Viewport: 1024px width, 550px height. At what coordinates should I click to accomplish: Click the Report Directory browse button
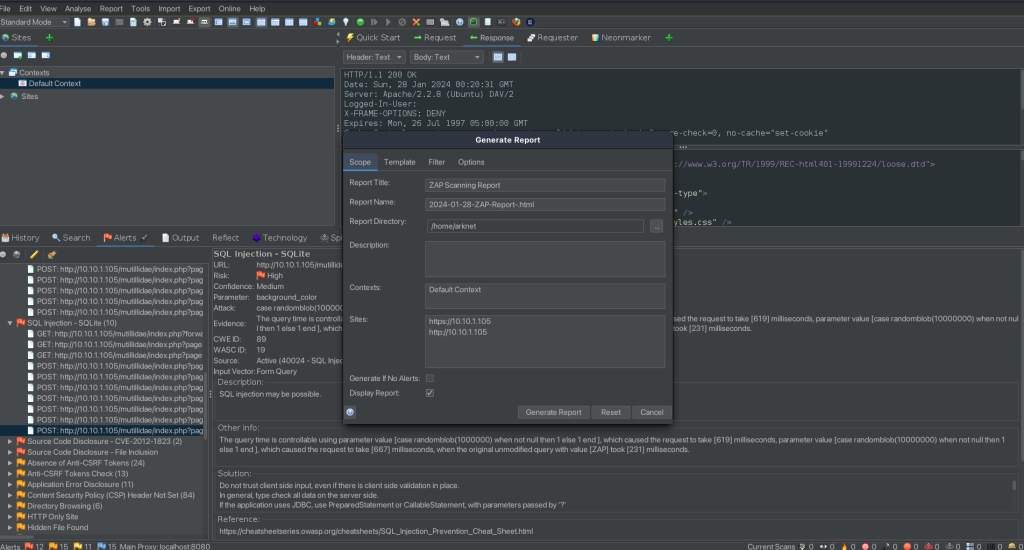(x=657, y=226)
